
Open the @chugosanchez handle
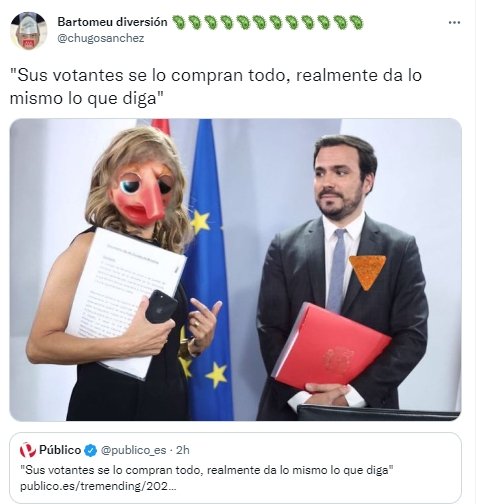coord(101,38)
